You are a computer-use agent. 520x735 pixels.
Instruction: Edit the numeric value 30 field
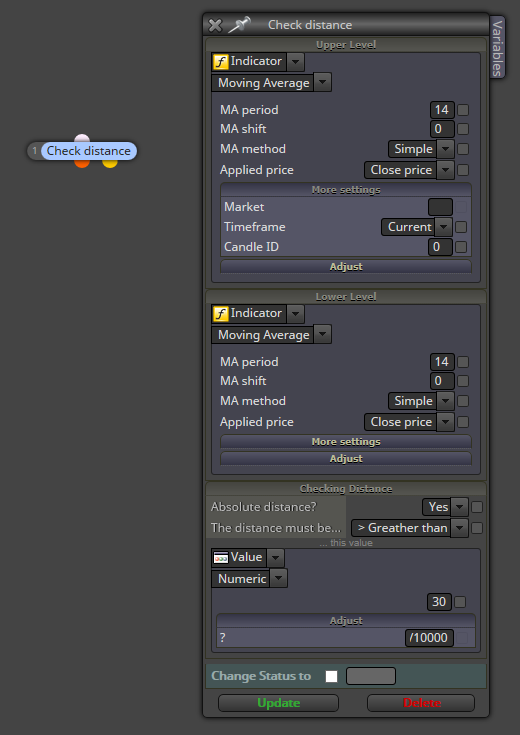[x=439, y=602]
